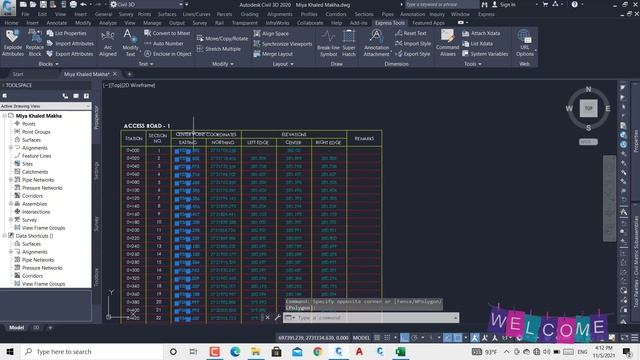Click the Break-line Symbol tool
The width and height of the screenshot is (640, 360).
328,43
